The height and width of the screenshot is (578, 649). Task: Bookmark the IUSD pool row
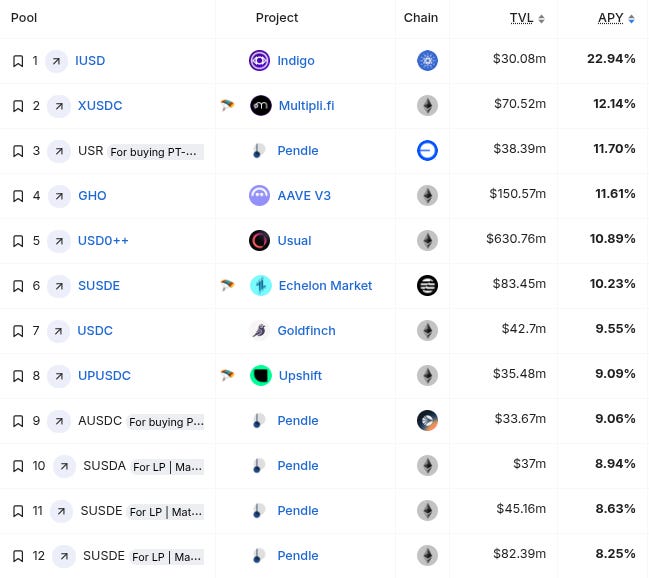coord(18,61)
